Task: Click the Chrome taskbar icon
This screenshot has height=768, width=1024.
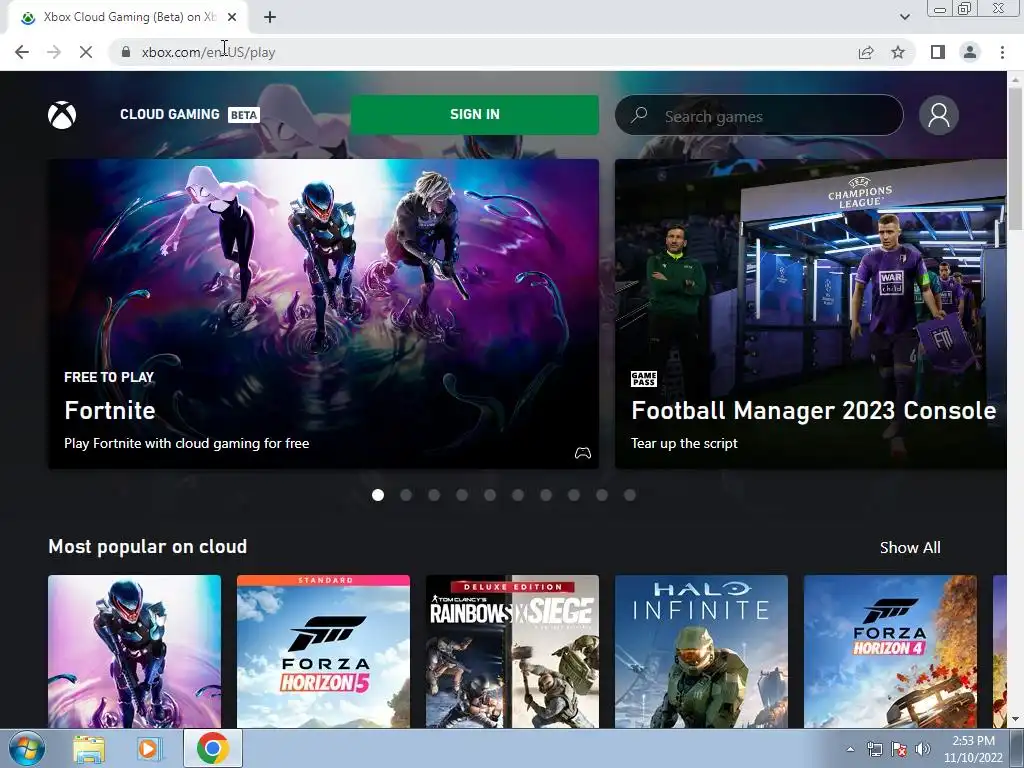Action: tap(212, 748)
